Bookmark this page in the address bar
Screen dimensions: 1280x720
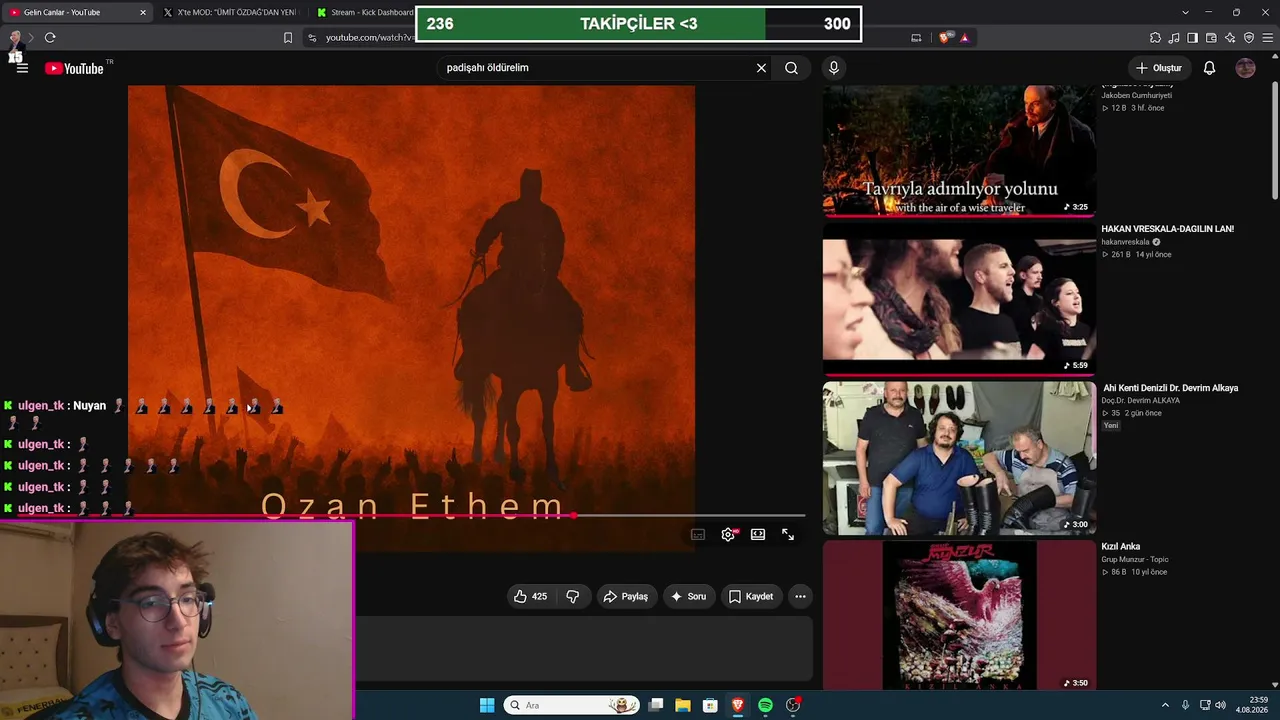click(288, 38)
